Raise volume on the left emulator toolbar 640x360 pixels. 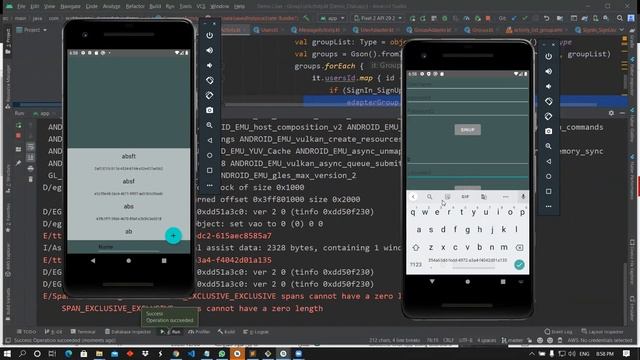[x=209, y=50]
